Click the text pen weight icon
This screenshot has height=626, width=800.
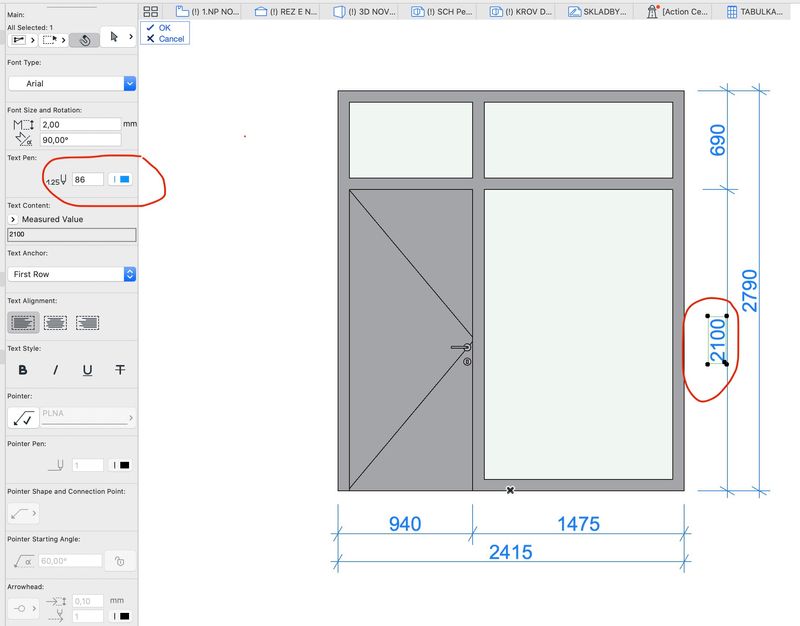[x=57, y=180]
